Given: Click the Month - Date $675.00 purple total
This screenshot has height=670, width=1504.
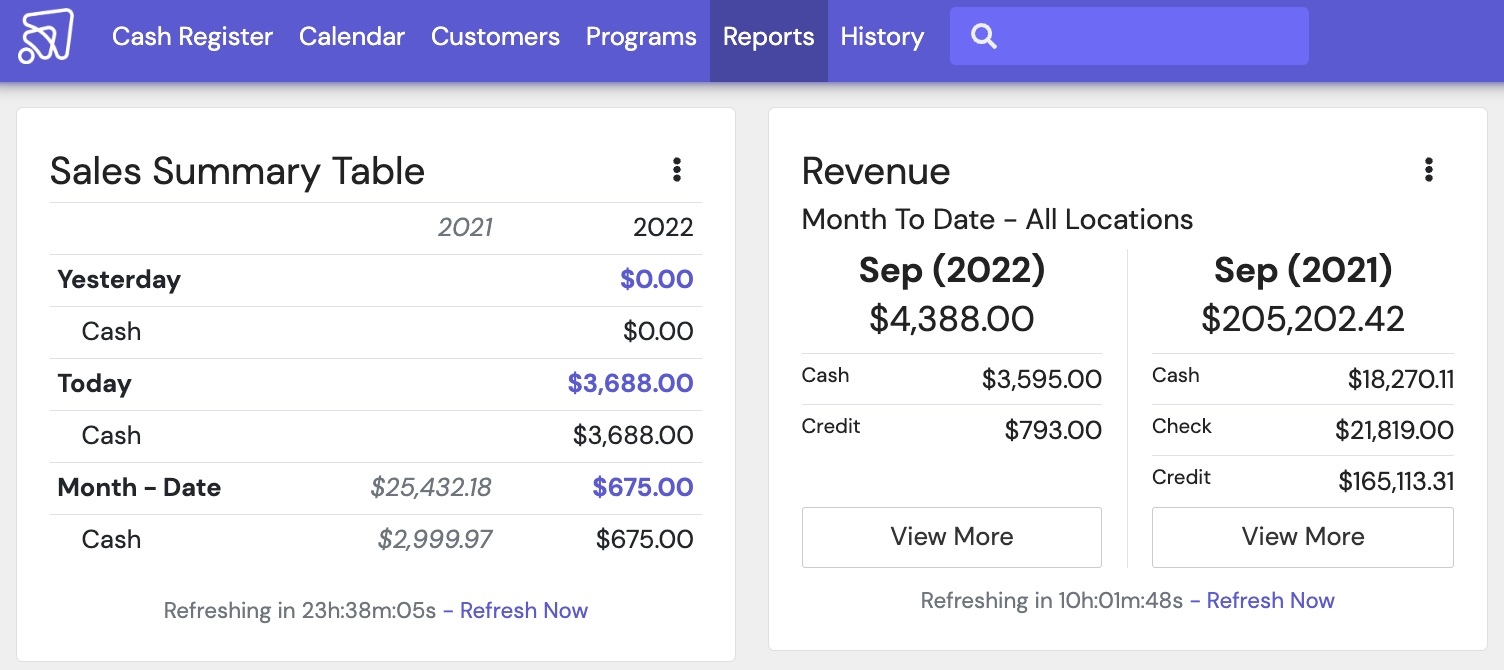Looking at the screenshot, I should click(x=642, y=488).
